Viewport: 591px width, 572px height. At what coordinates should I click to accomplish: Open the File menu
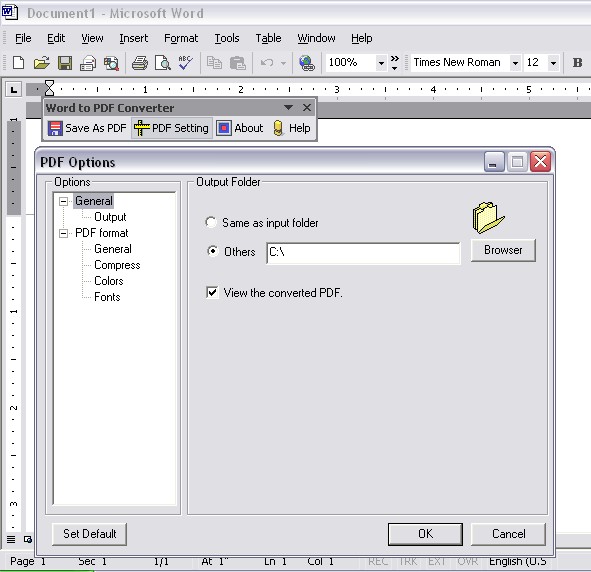click(23, 38)
